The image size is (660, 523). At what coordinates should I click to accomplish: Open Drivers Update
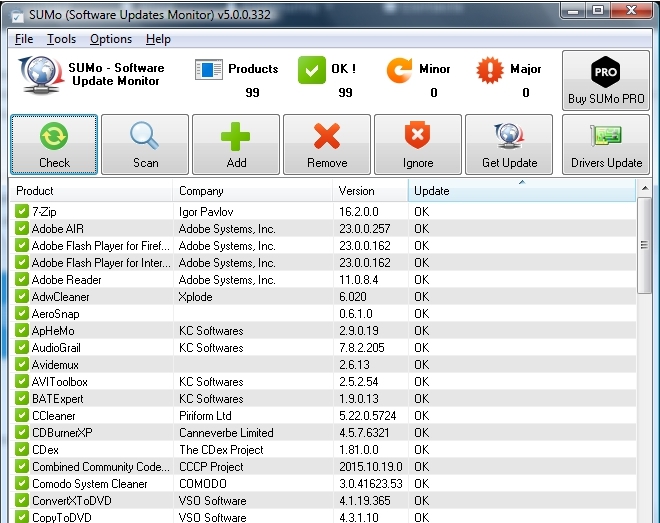coord(606,144)
